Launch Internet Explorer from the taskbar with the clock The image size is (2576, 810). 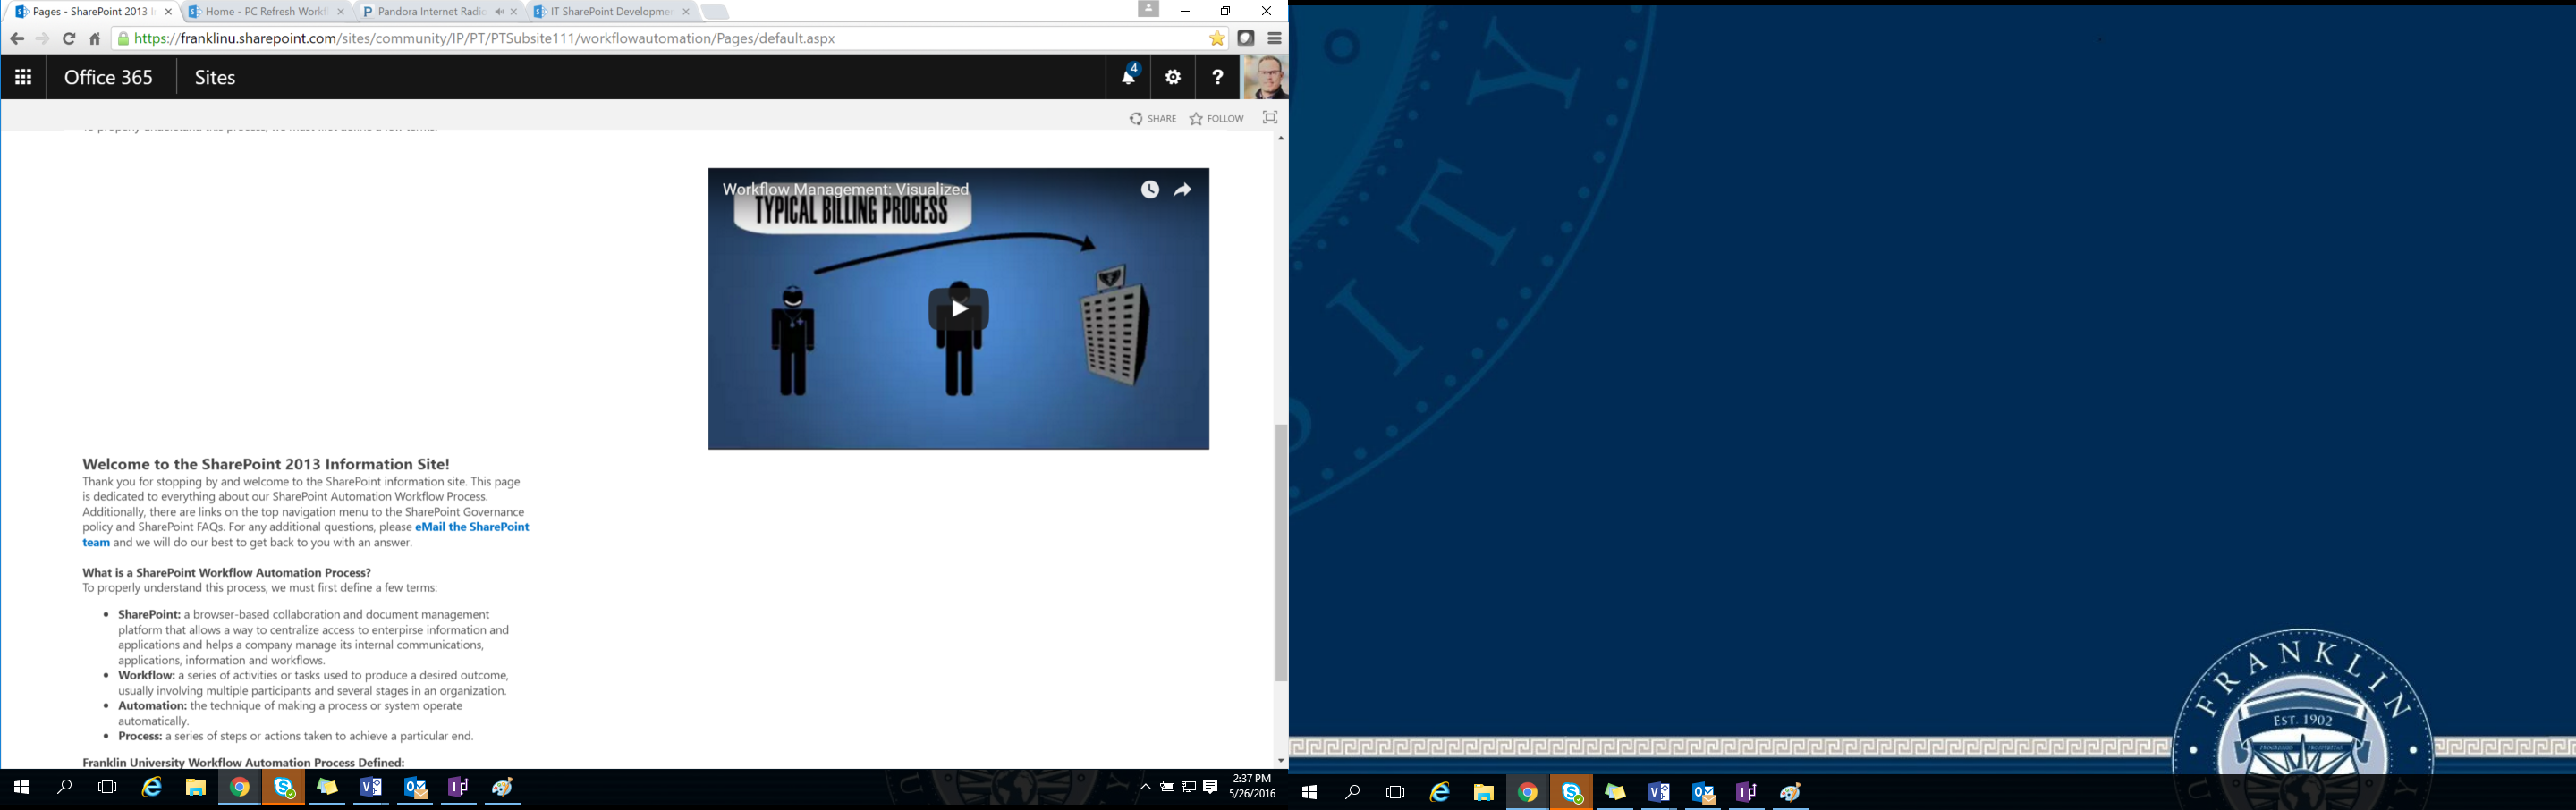[x=152, y=788]
